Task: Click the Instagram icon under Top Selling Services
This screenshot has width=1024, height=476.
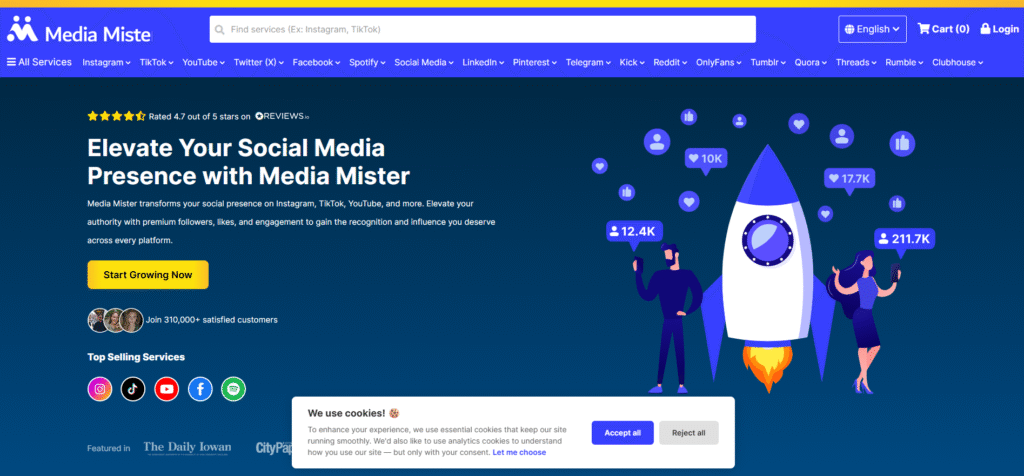Action: (x=100, y=389)
